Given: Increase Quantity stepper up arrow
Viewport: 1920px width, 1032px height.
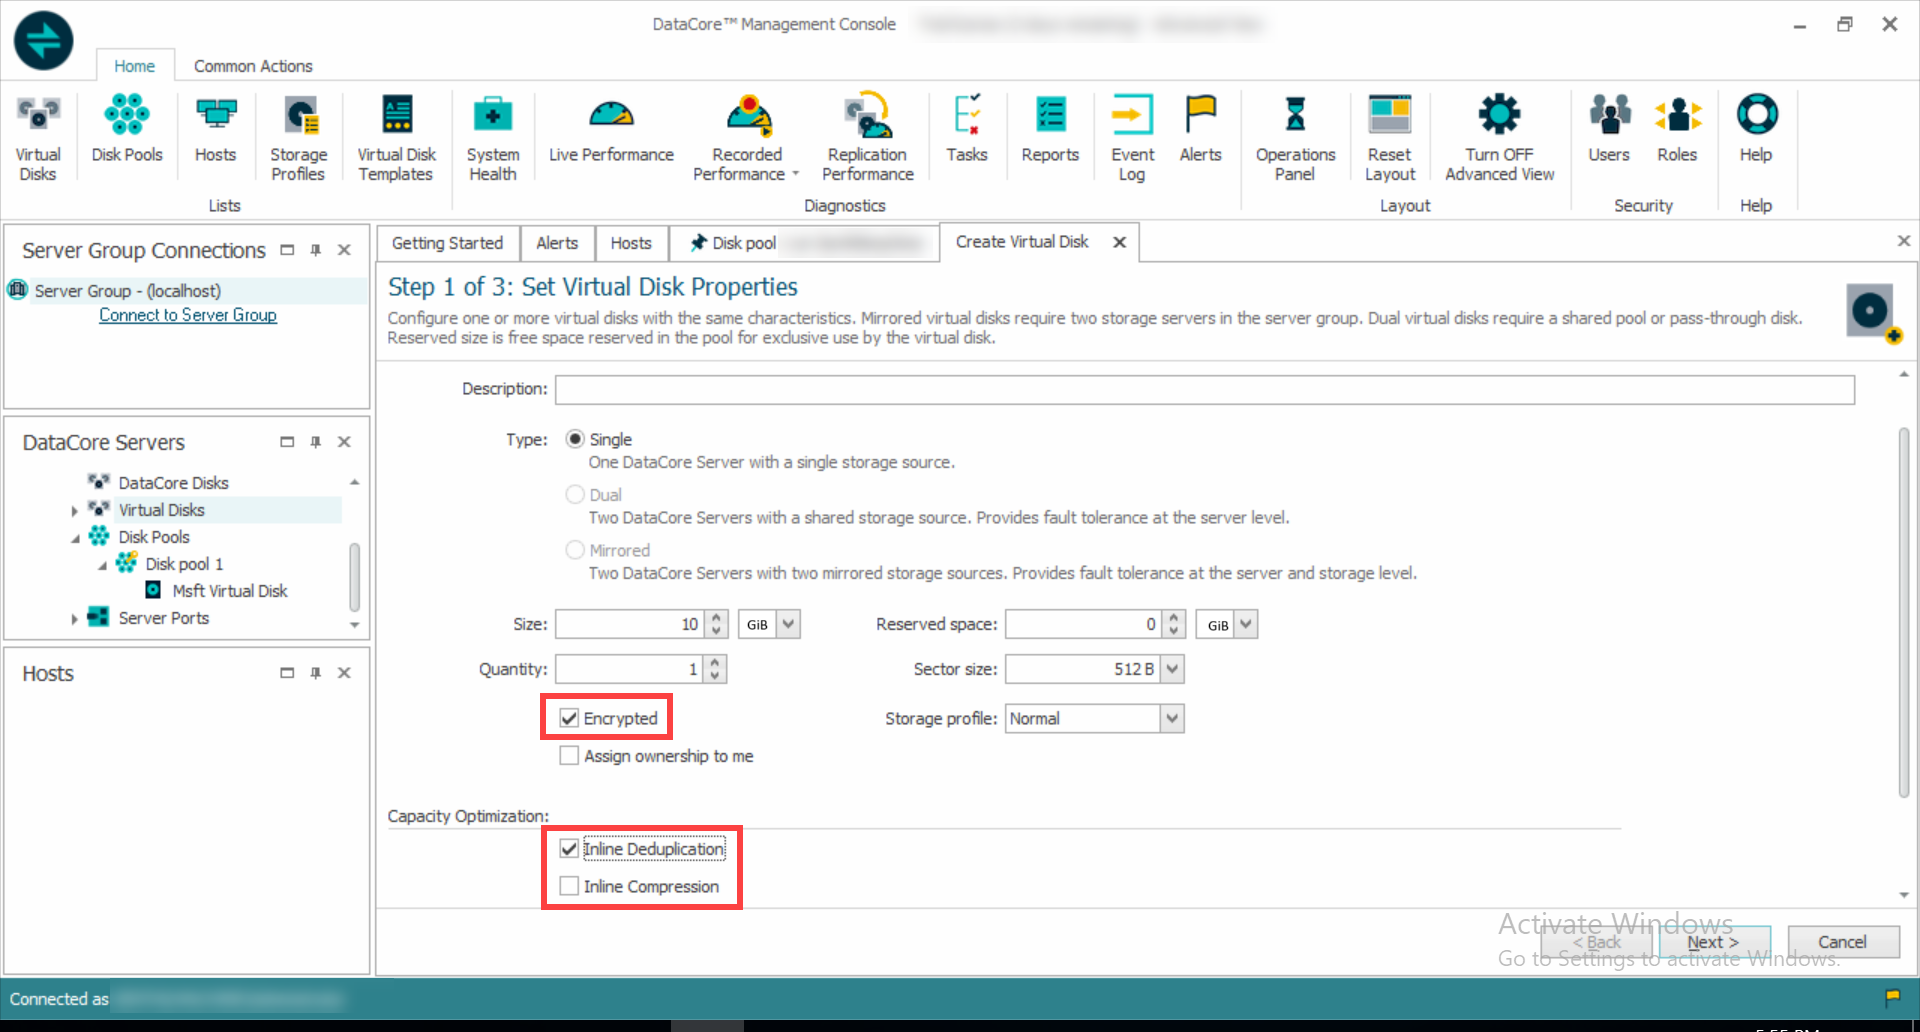Looking at the screenshot, I should tap(715, 662).
